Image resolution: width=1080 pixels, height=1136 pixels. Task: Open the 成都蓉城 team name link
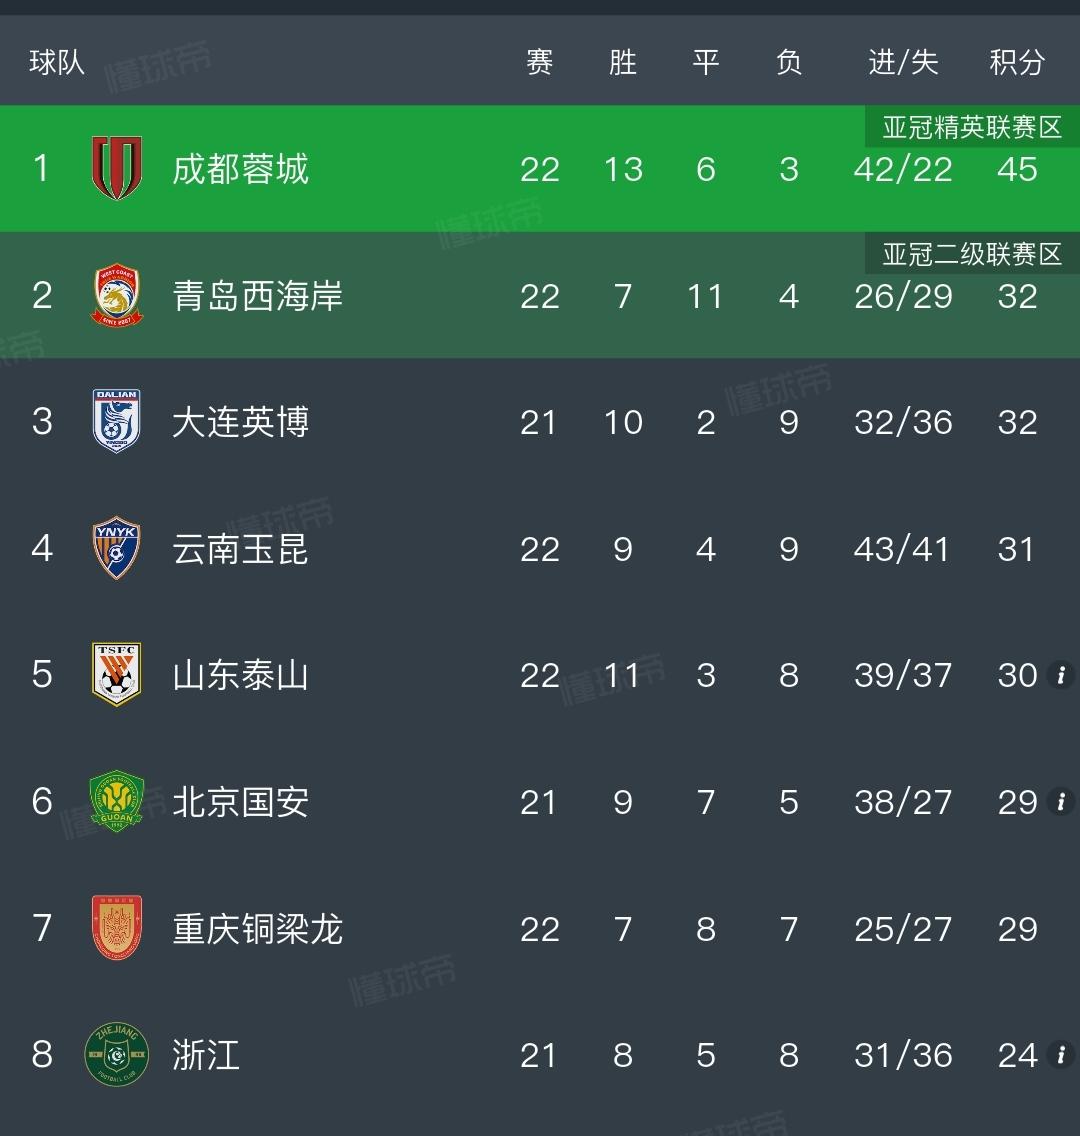240,169
